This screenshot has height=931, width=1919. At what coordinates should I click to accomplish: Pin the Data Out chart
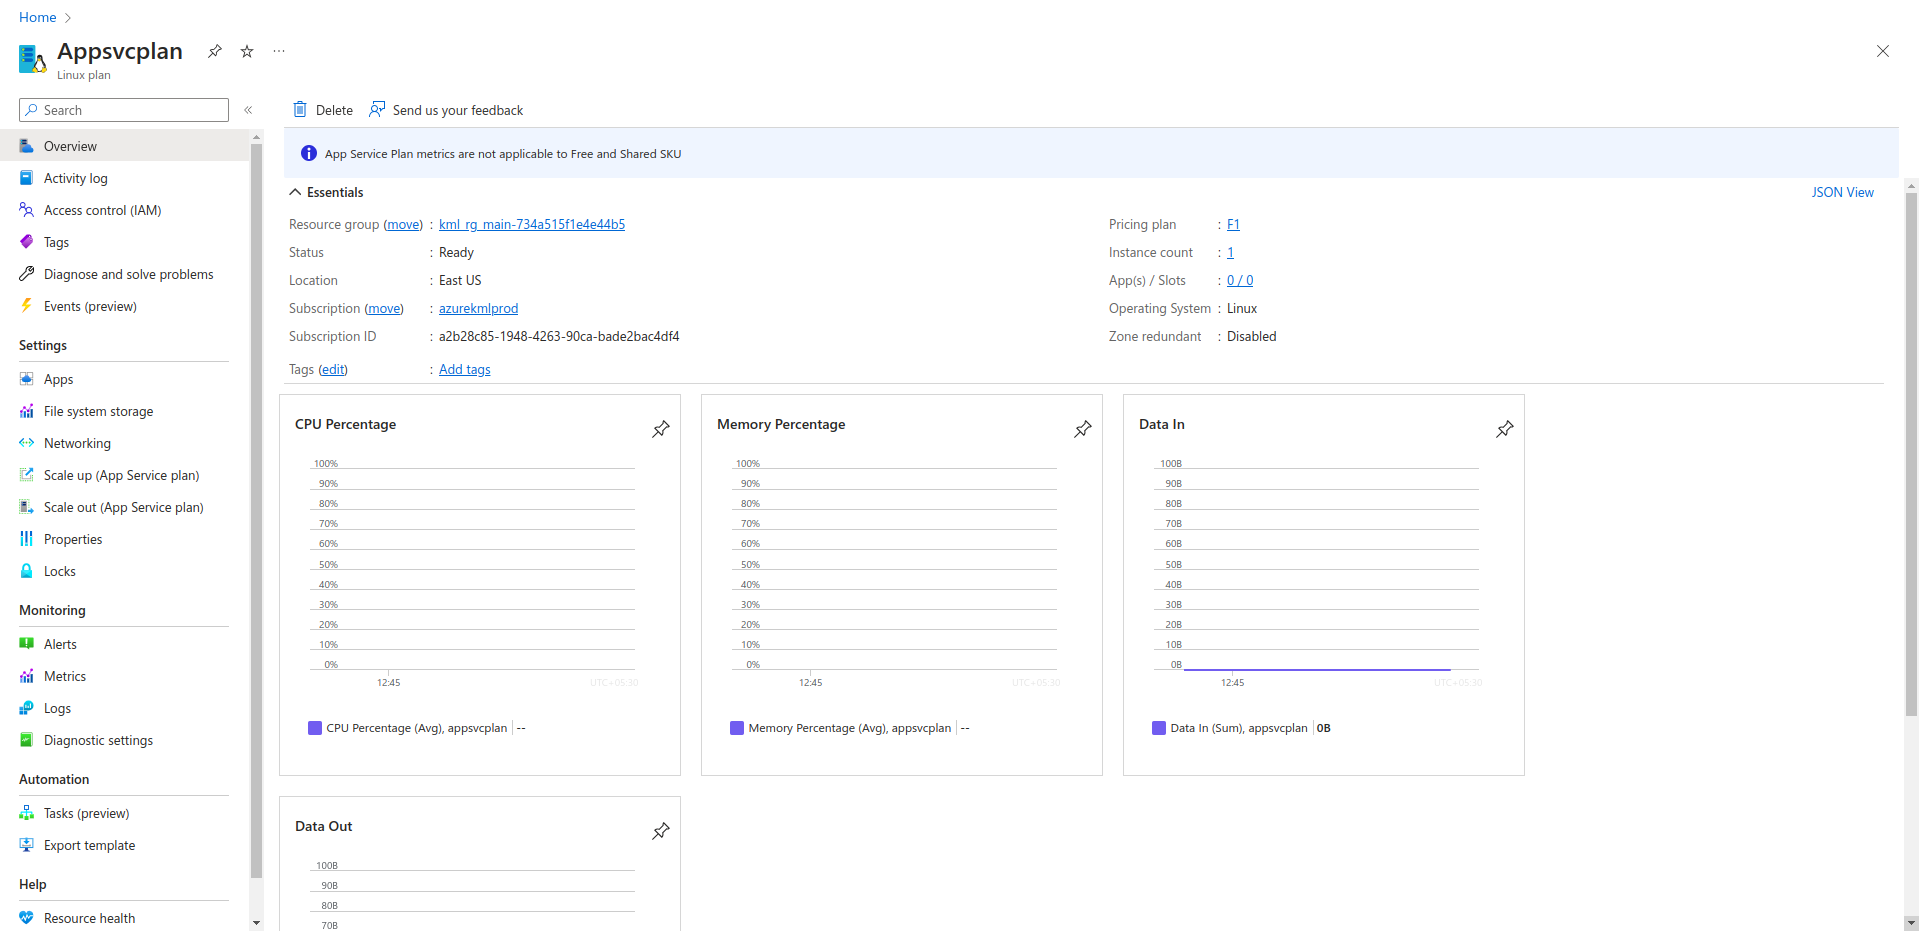(661, 831)
